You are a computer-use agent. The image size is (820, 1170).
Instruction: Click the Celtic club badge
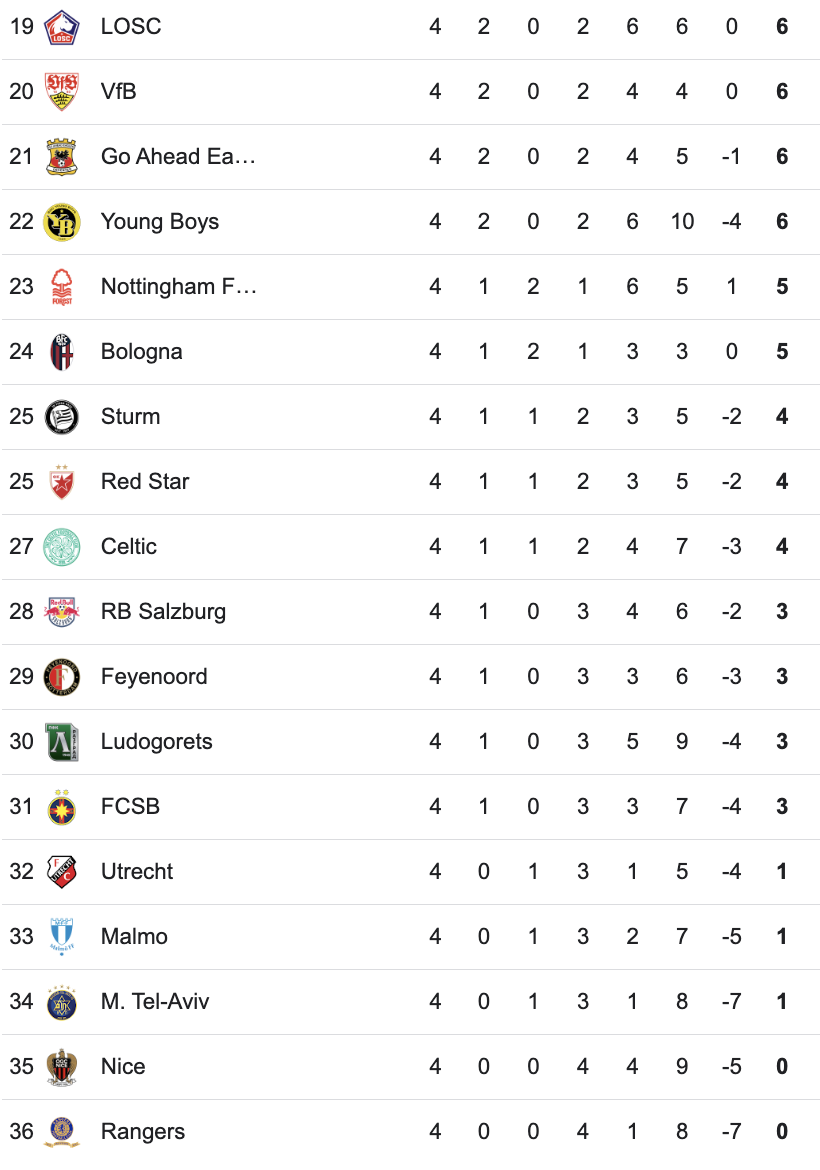coord(62,547)
